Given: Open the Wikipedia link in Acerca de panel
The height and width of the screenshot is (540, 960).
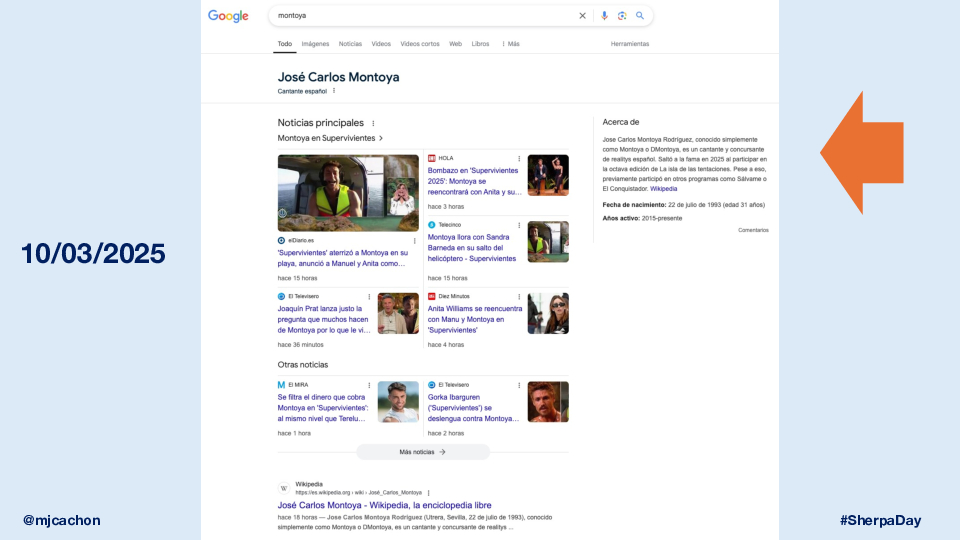Looking at the screenshot, I should point(664,189).
